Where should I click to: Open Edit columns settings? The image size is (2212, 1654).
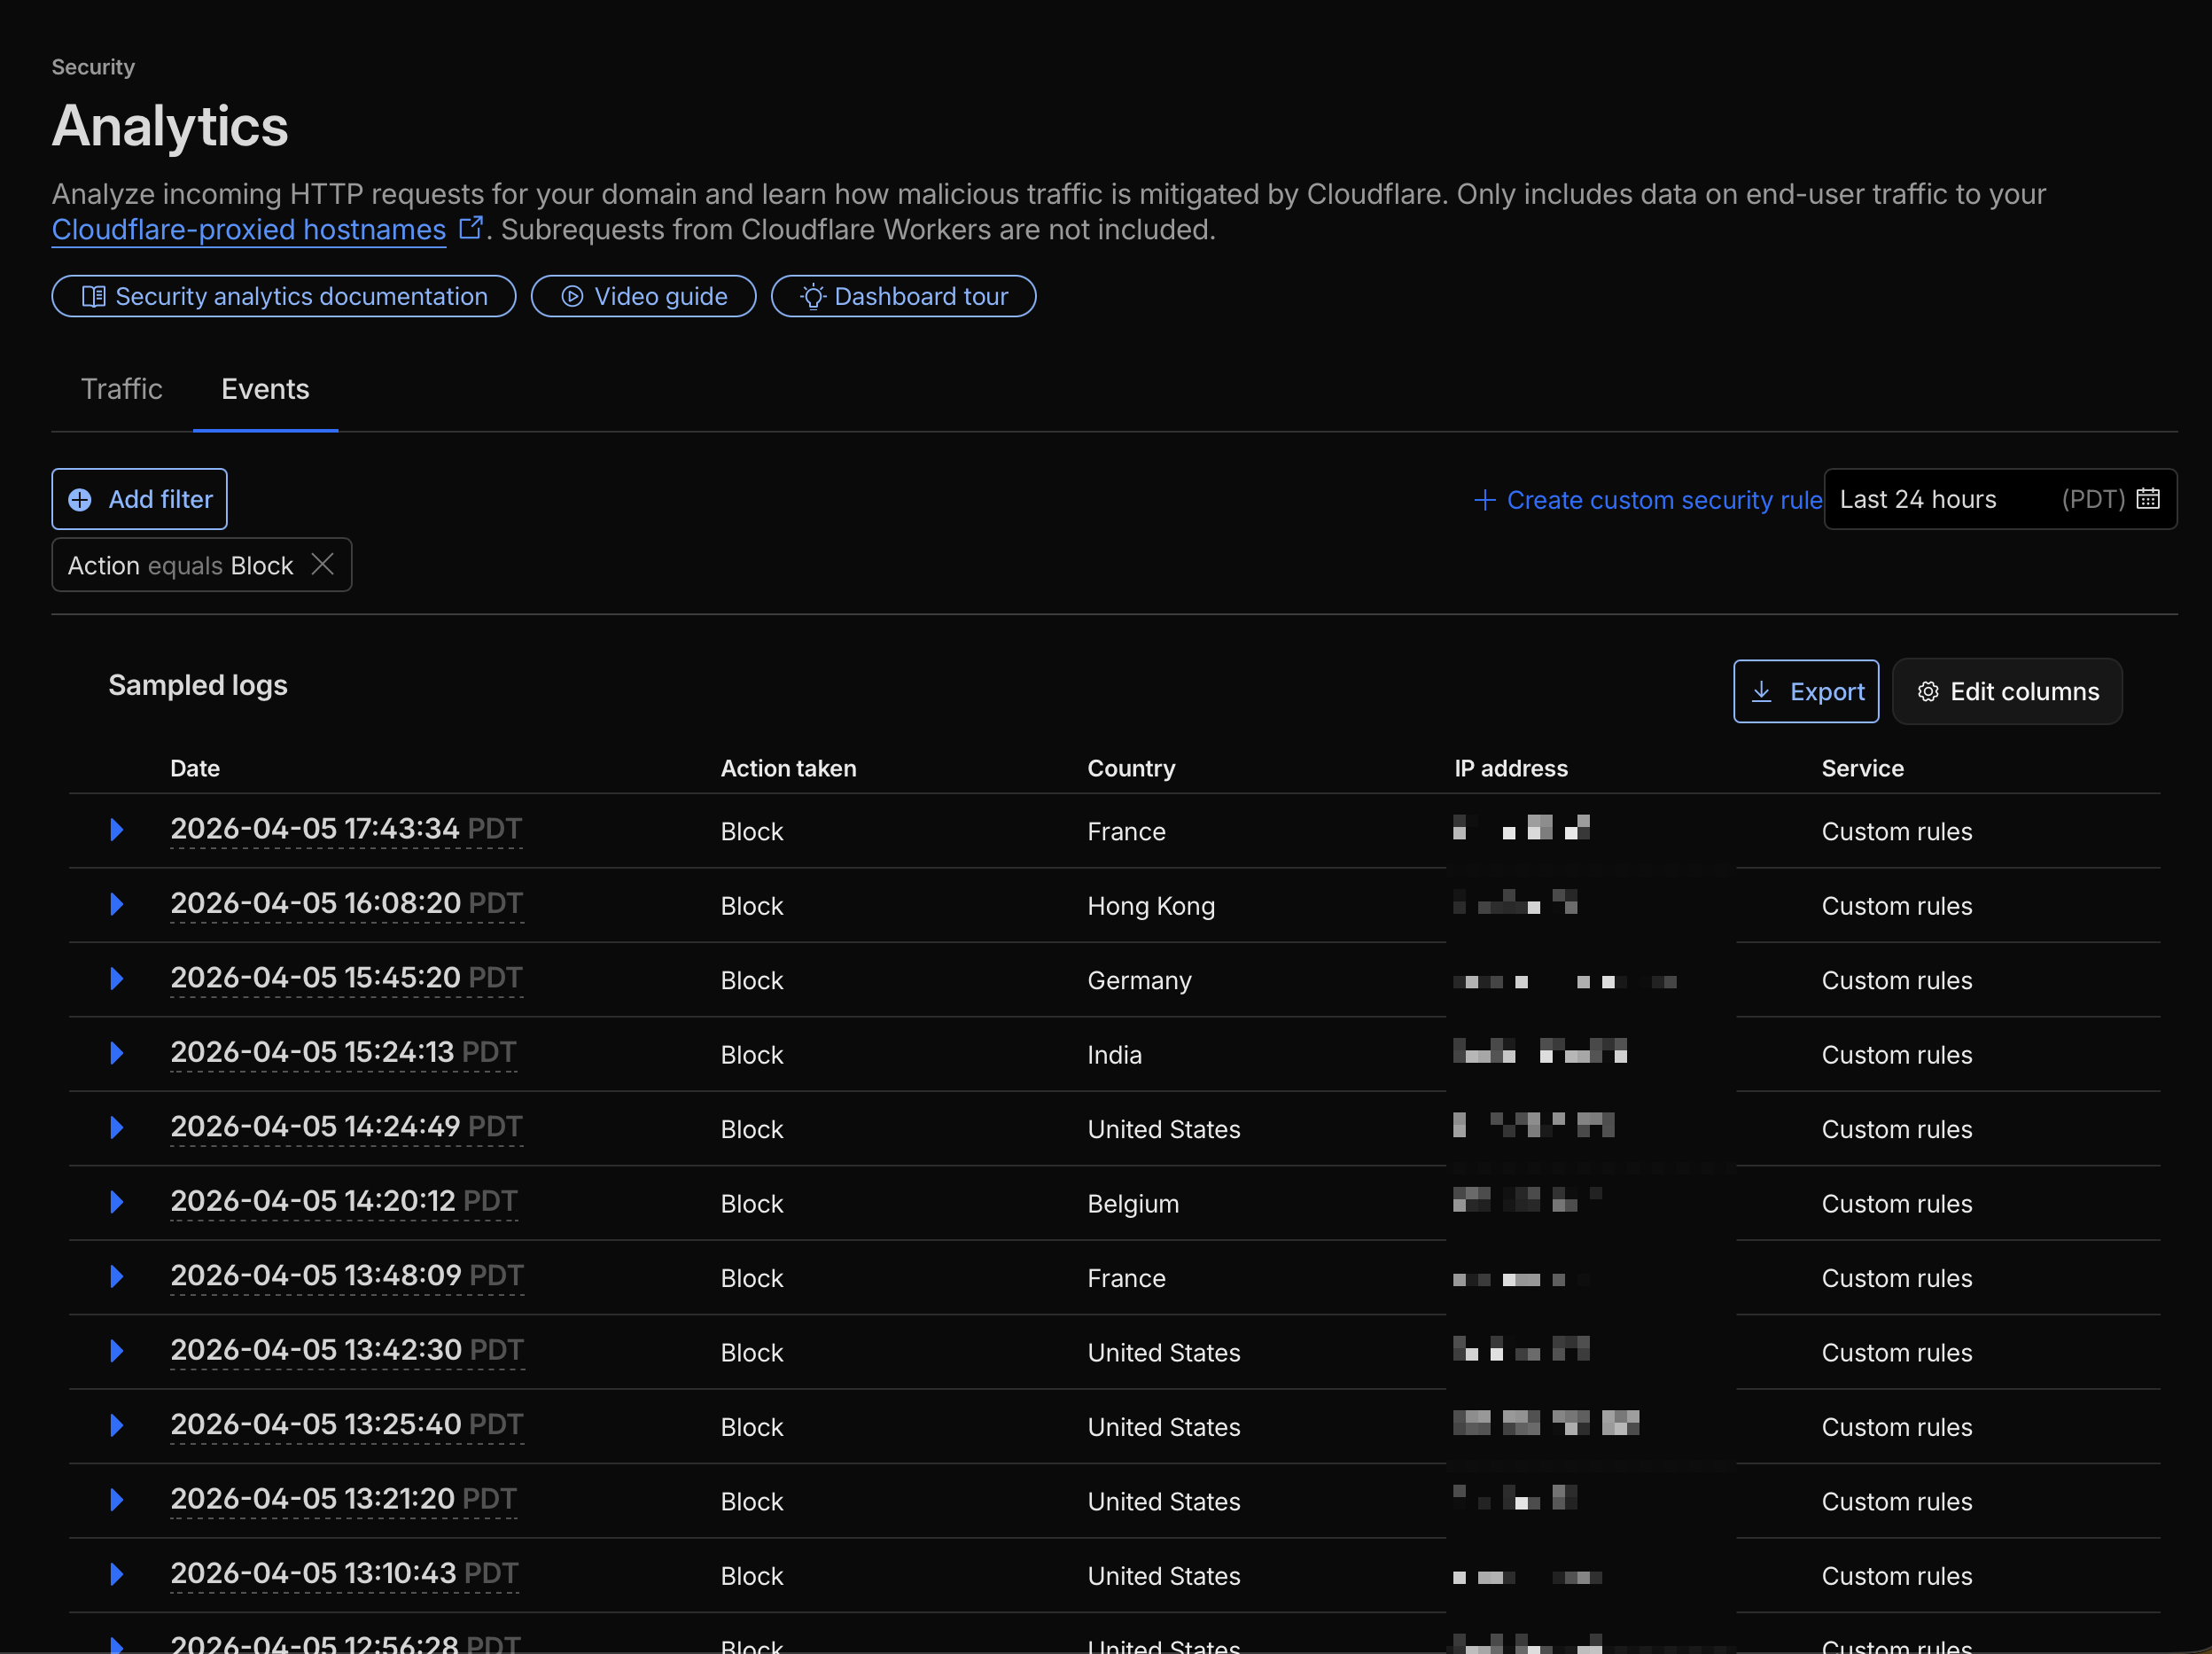pos(2007,691)
